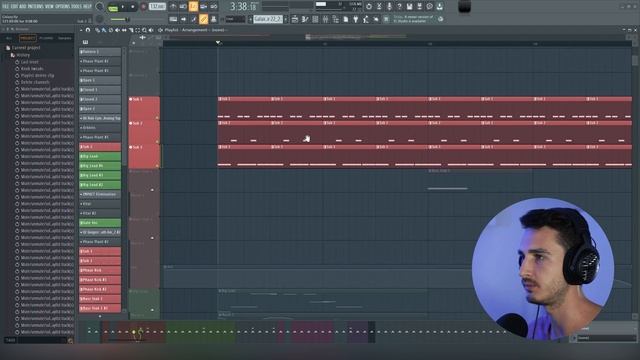Open the Browser view icon

(x=336, y=19)
